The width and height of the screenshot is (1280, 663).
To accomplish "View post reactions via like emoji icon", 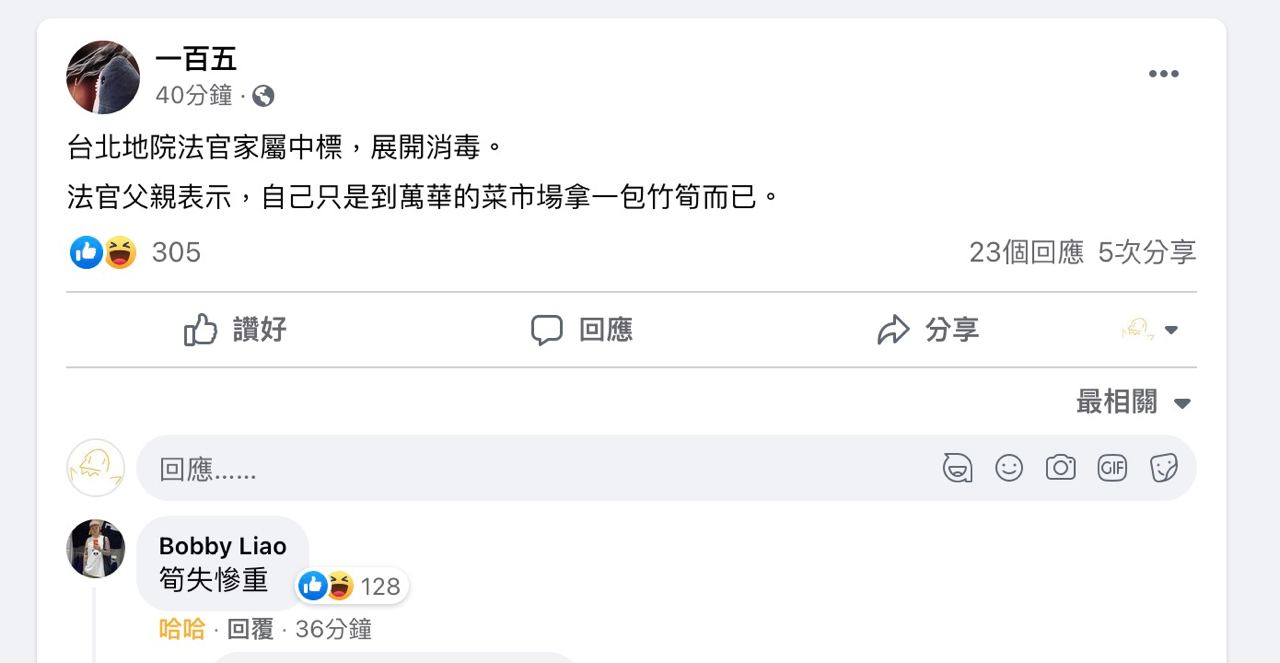I will point(86,252).
